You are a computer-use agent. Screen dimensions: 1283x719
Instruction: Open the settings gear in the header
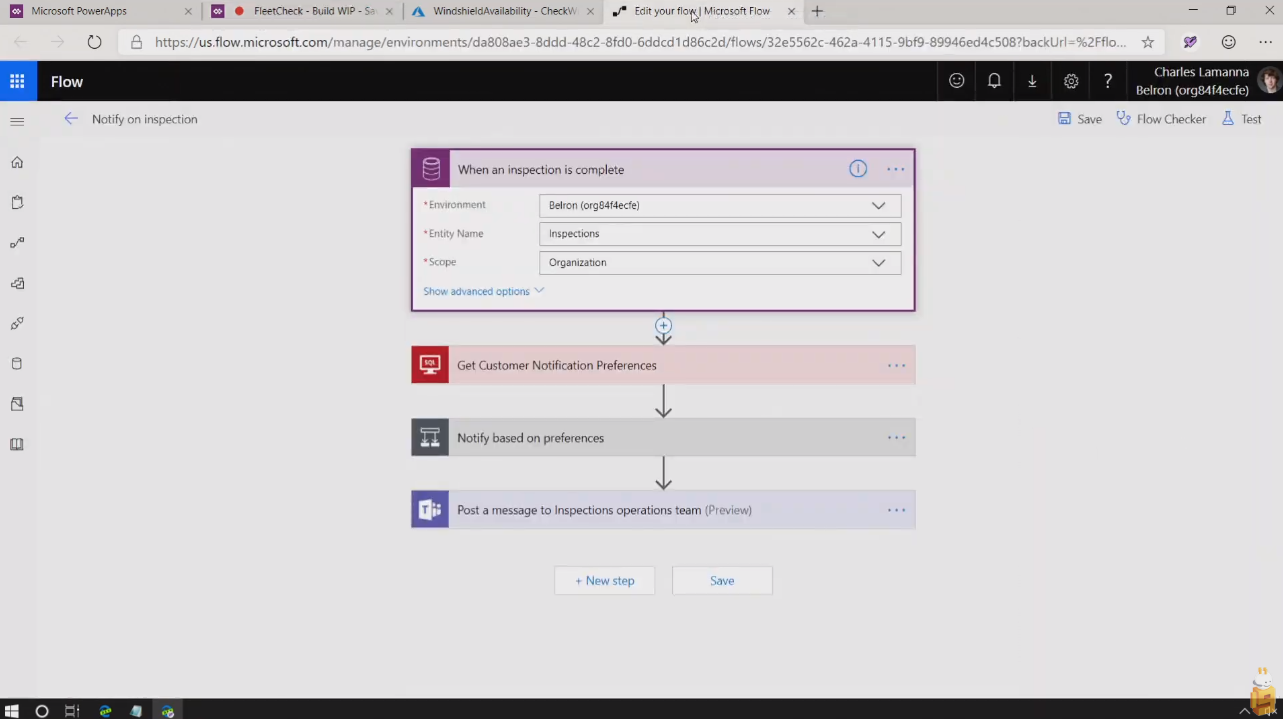pyautogui.click(x=1071, y=81)
